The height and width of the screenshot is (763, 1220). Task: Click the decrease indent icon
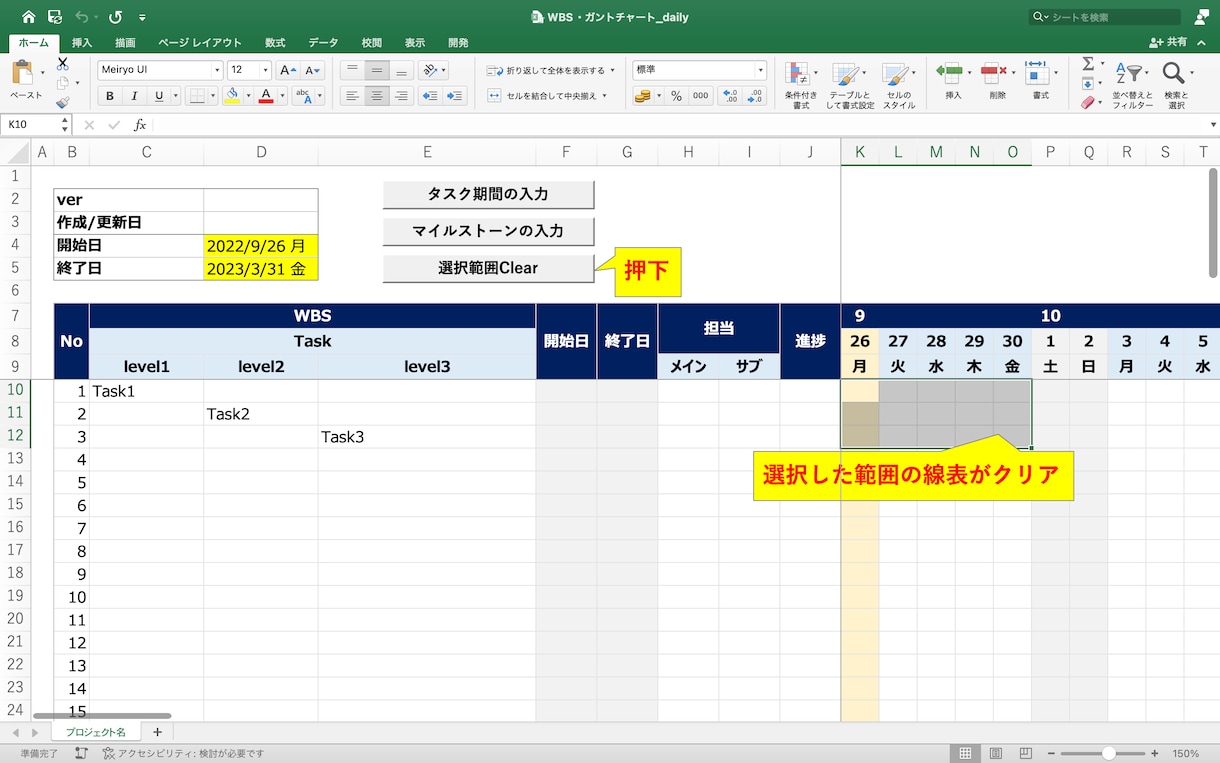[430, 96]
